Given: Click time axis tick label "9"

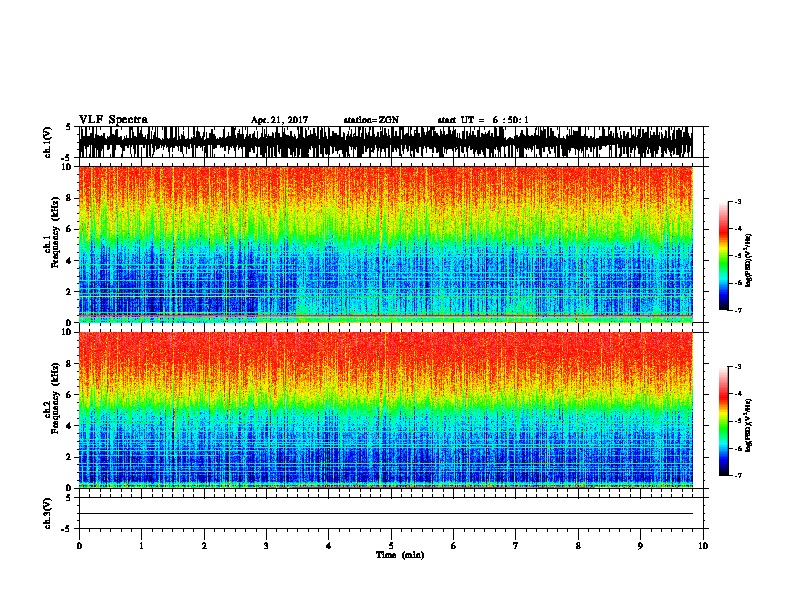Looking at the screenshot, I should tap(640, 546).
